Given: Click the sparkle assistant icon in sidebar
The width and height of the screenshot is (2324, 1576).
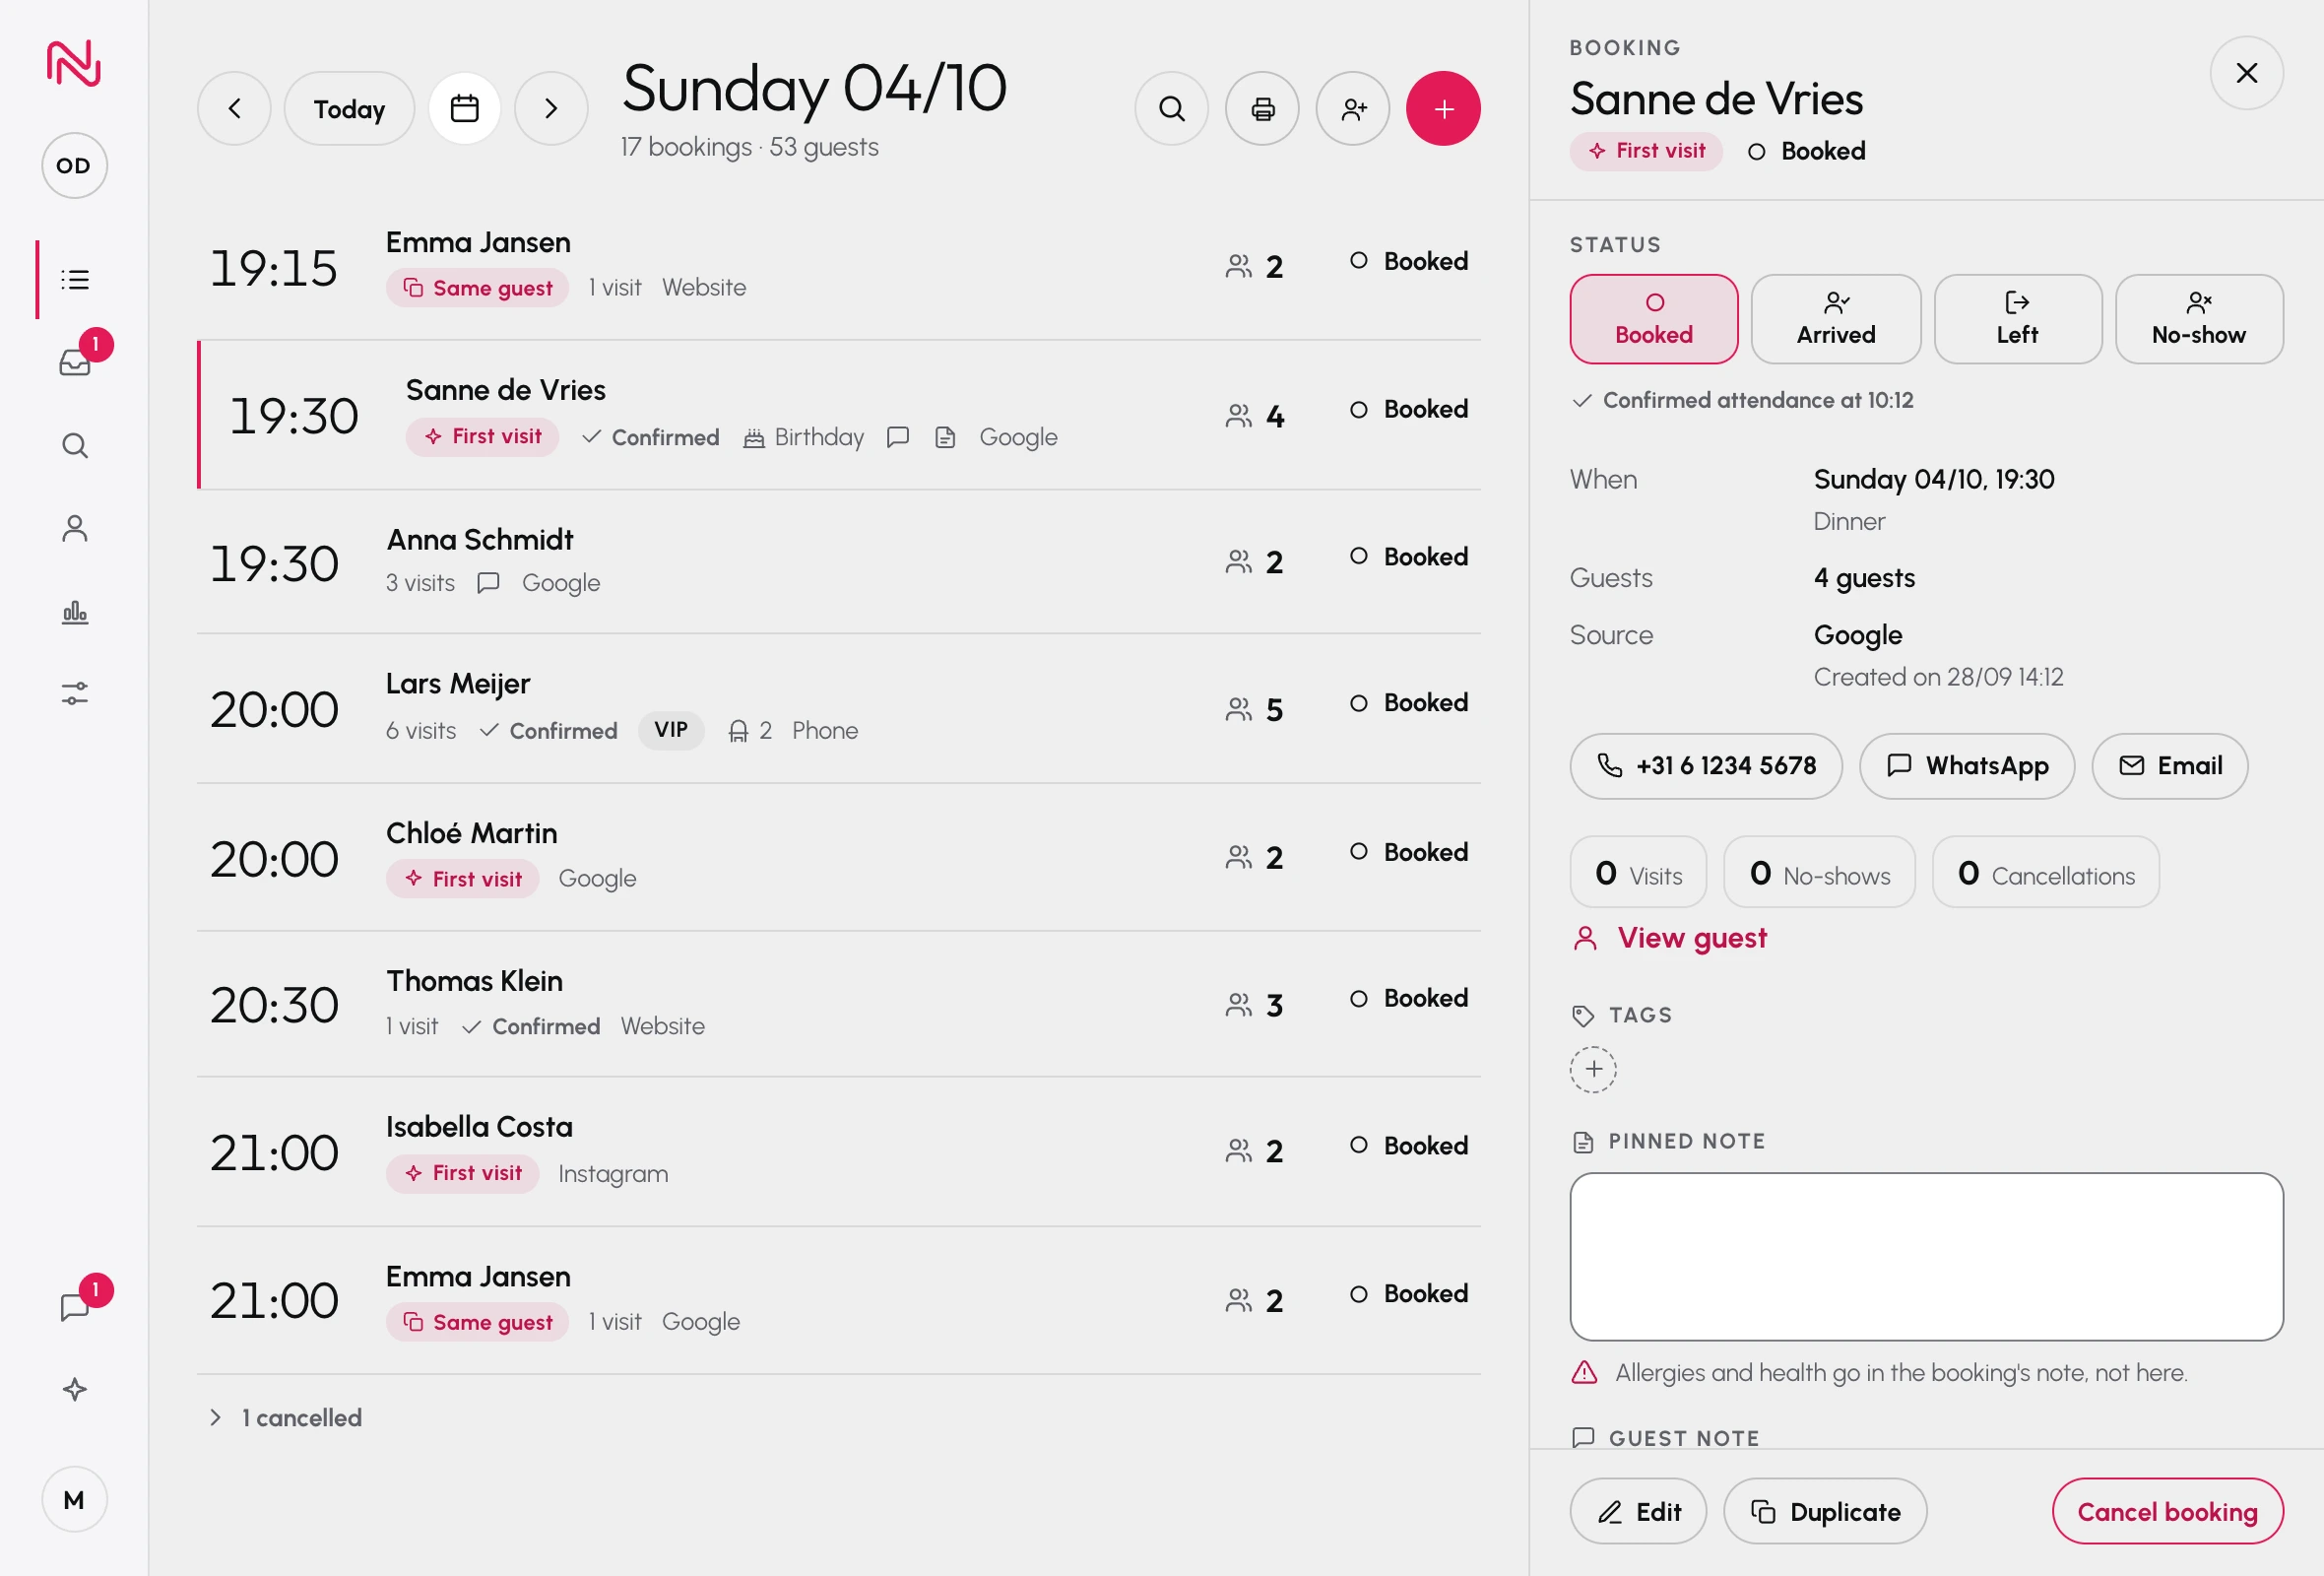Looking at the screenshot, I should coord(75,1389).
